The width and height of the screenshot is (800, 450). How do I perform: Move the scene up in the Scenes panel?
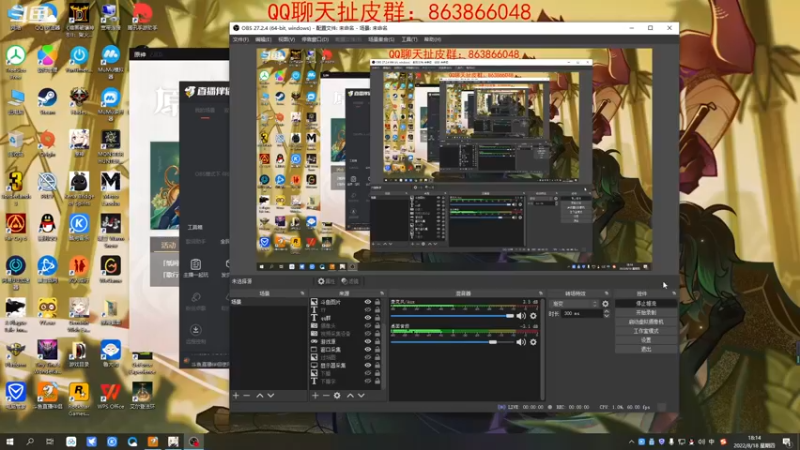260,395
